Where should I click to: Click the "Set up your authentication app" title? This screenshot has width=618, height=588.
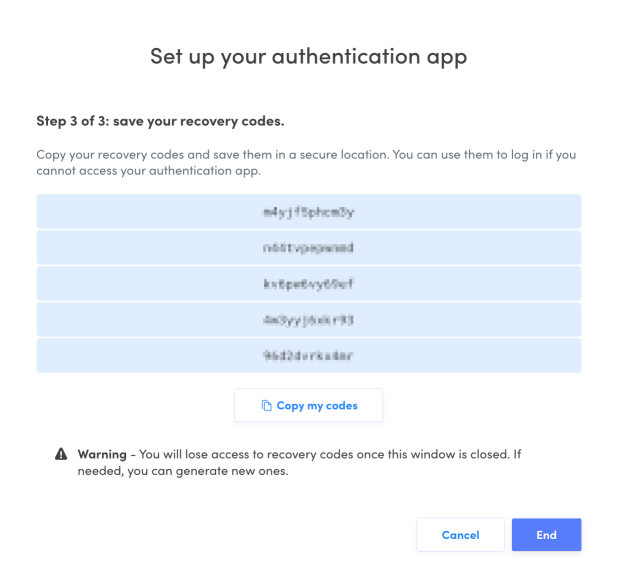tap(309, 56)
